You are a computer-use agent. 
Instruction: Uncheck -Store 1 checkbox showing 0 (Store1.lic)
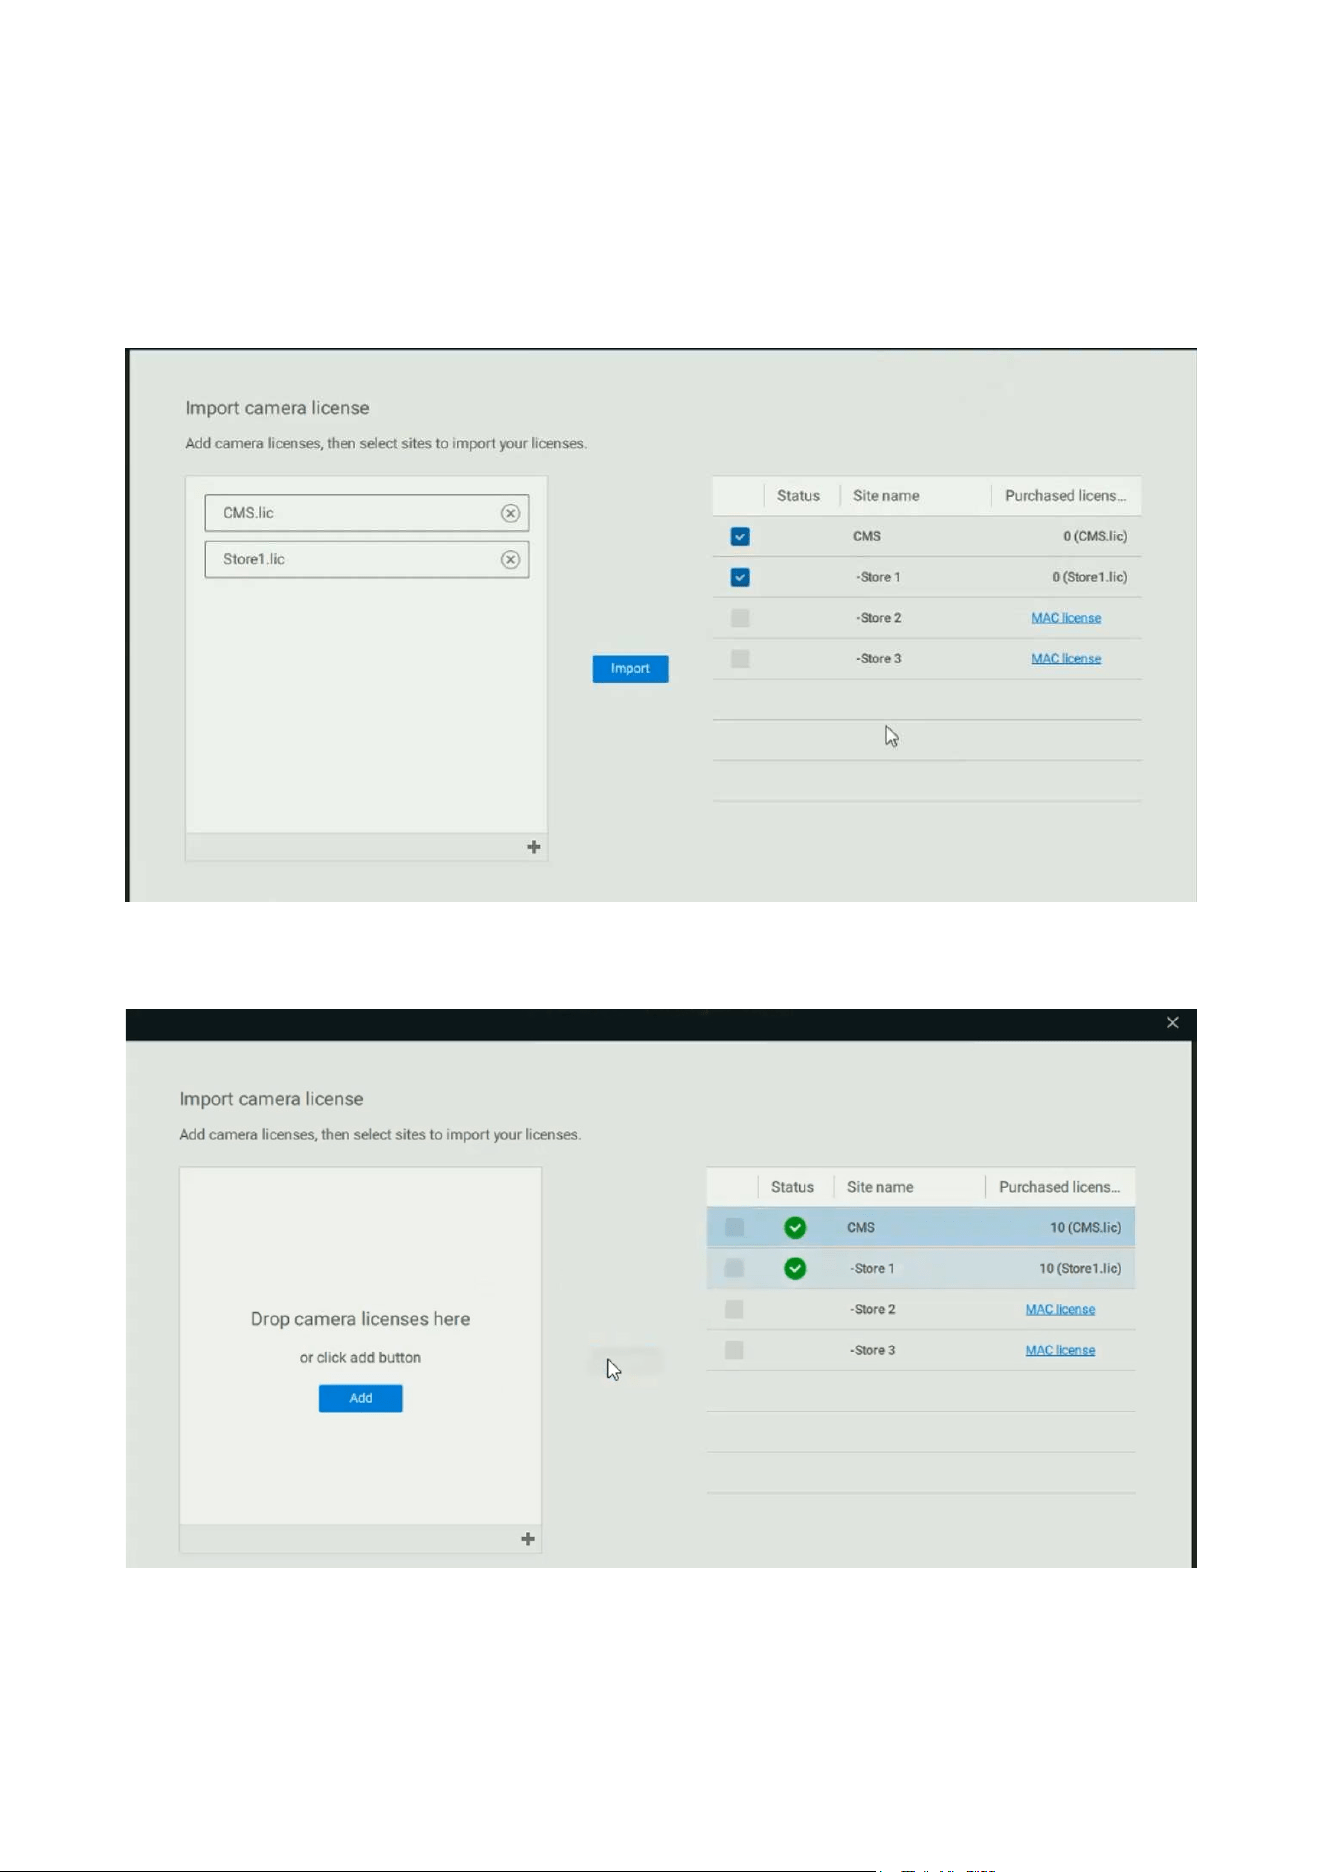click(x=740, y=577)
